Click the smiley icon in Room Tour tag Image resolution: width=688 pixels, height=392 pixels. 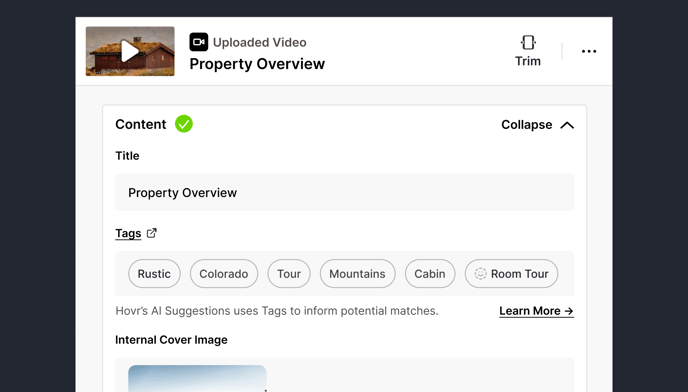point(480,273)
